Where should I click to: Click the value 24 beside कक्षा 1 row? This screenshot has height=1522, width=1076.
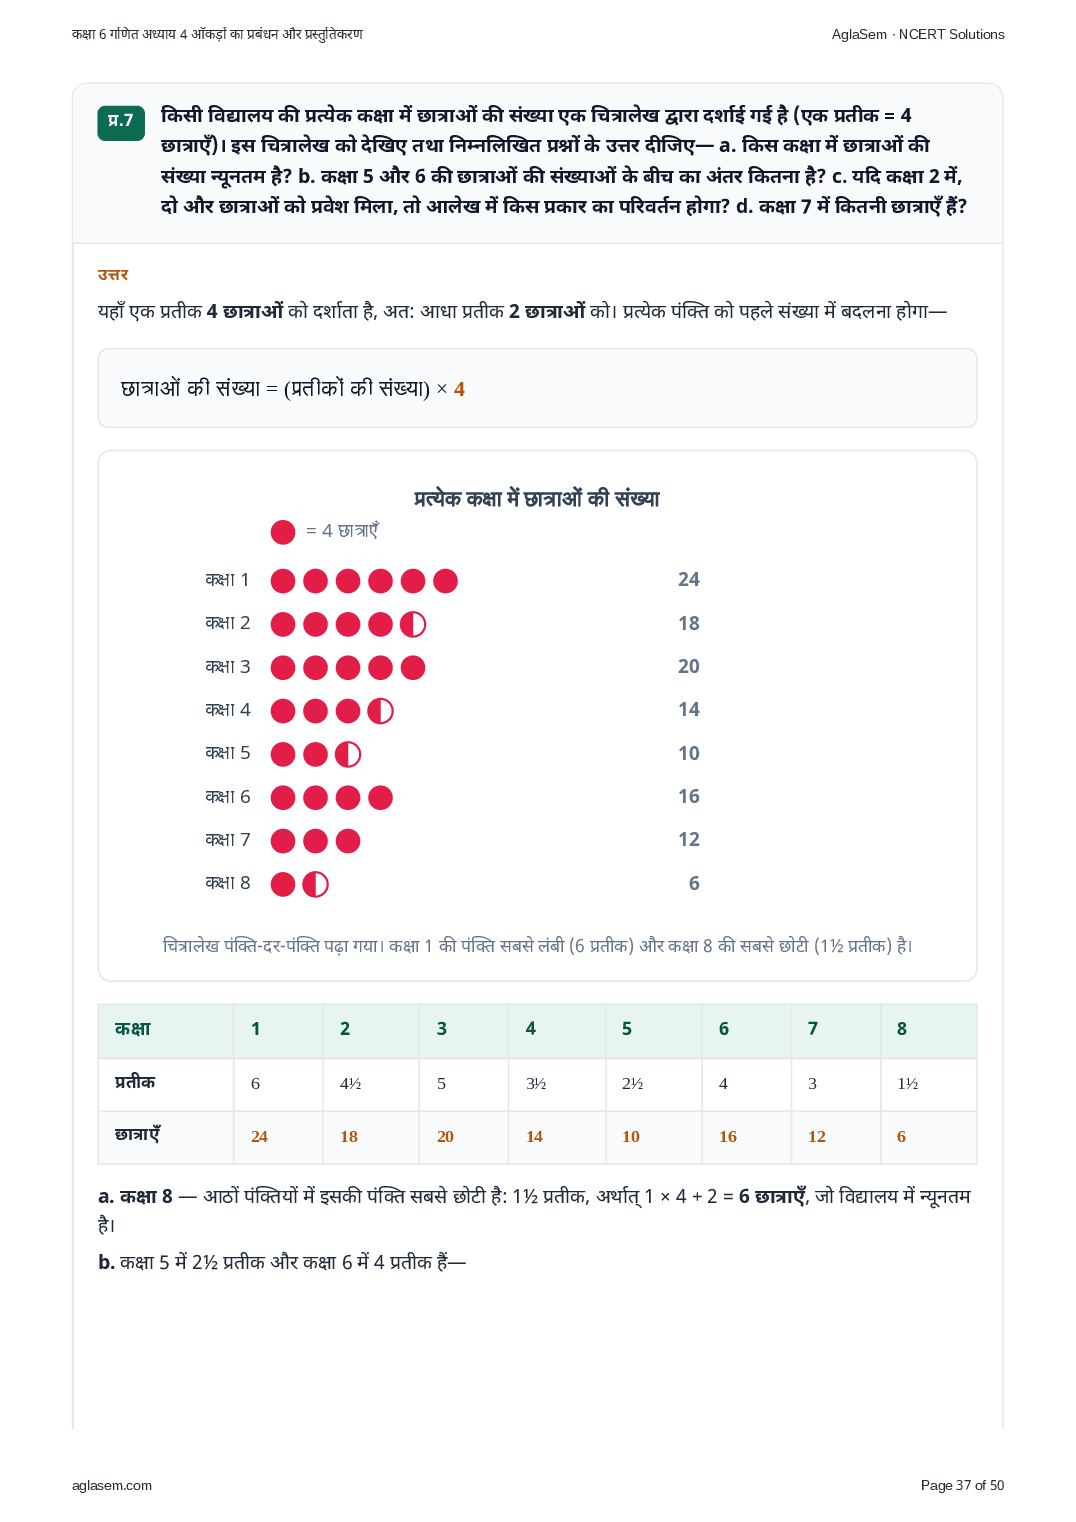point(689,580)
